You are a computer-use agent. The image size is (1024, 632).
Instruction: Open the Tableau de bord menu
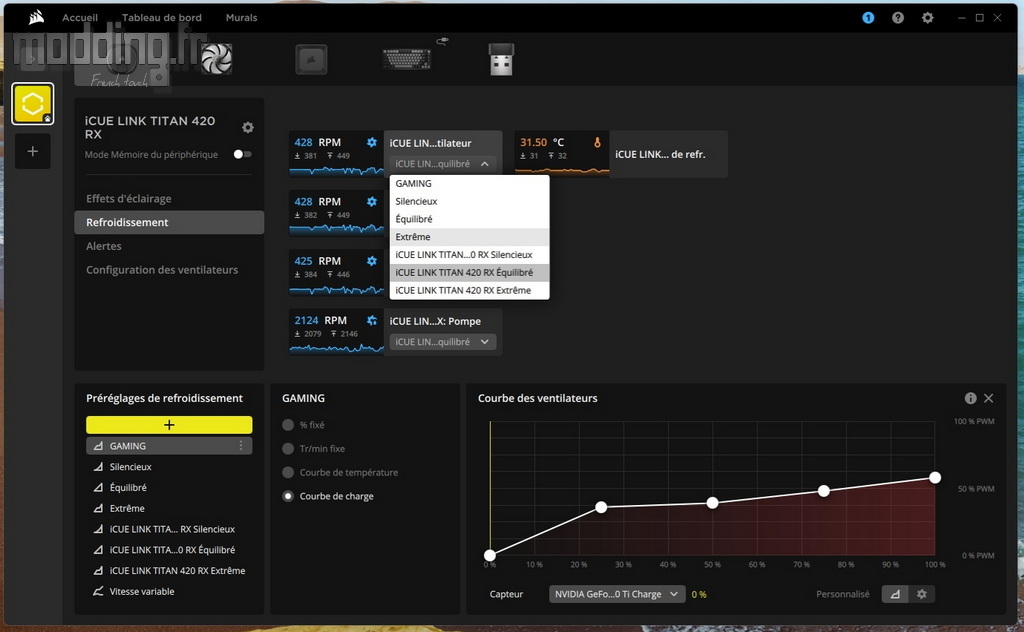click(162, 18)
